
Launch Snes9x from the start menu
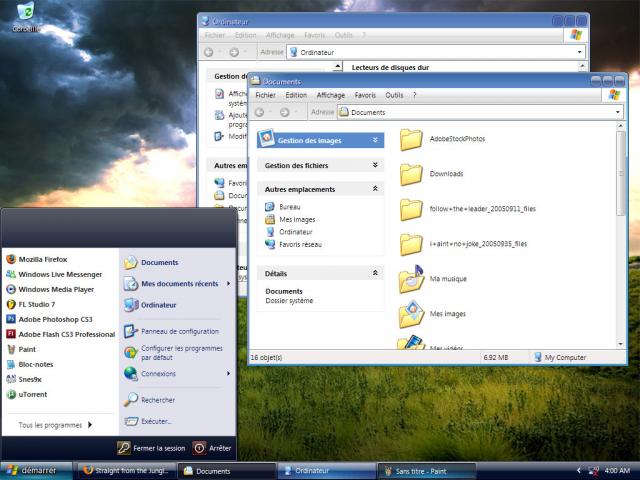(24, 380)
